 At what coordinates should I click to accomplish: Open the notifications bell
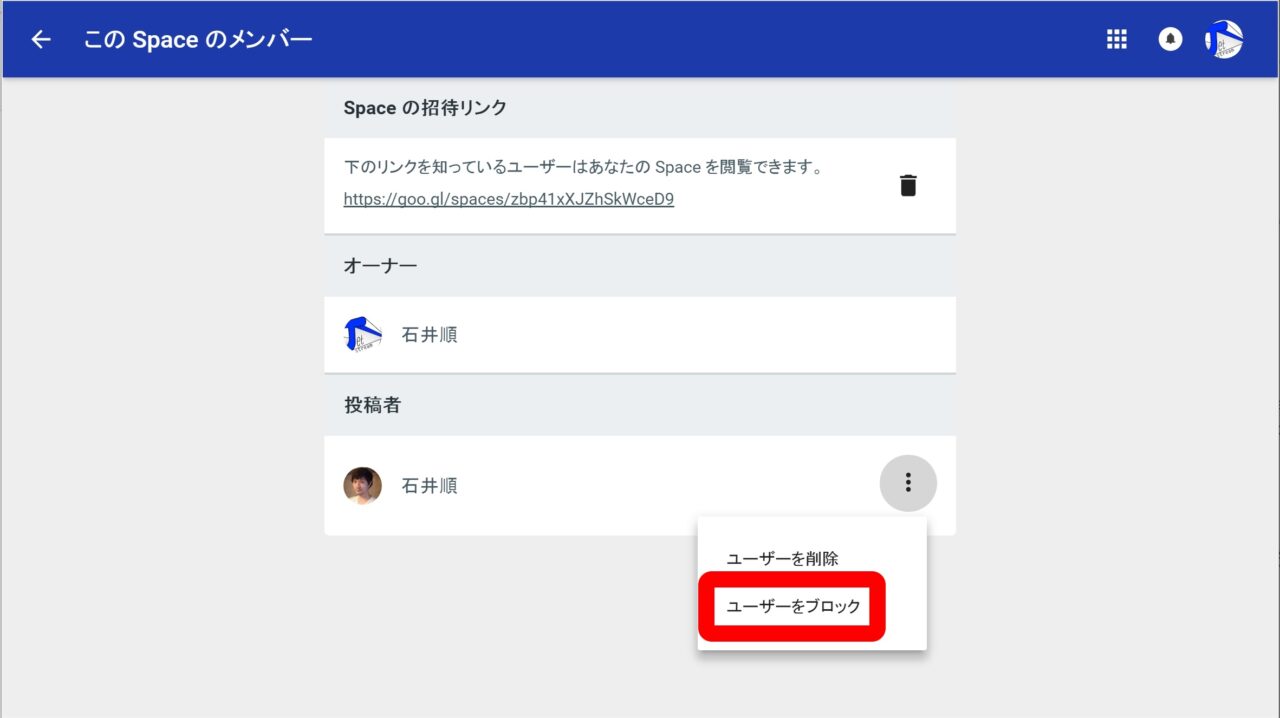pos(1170,40)
